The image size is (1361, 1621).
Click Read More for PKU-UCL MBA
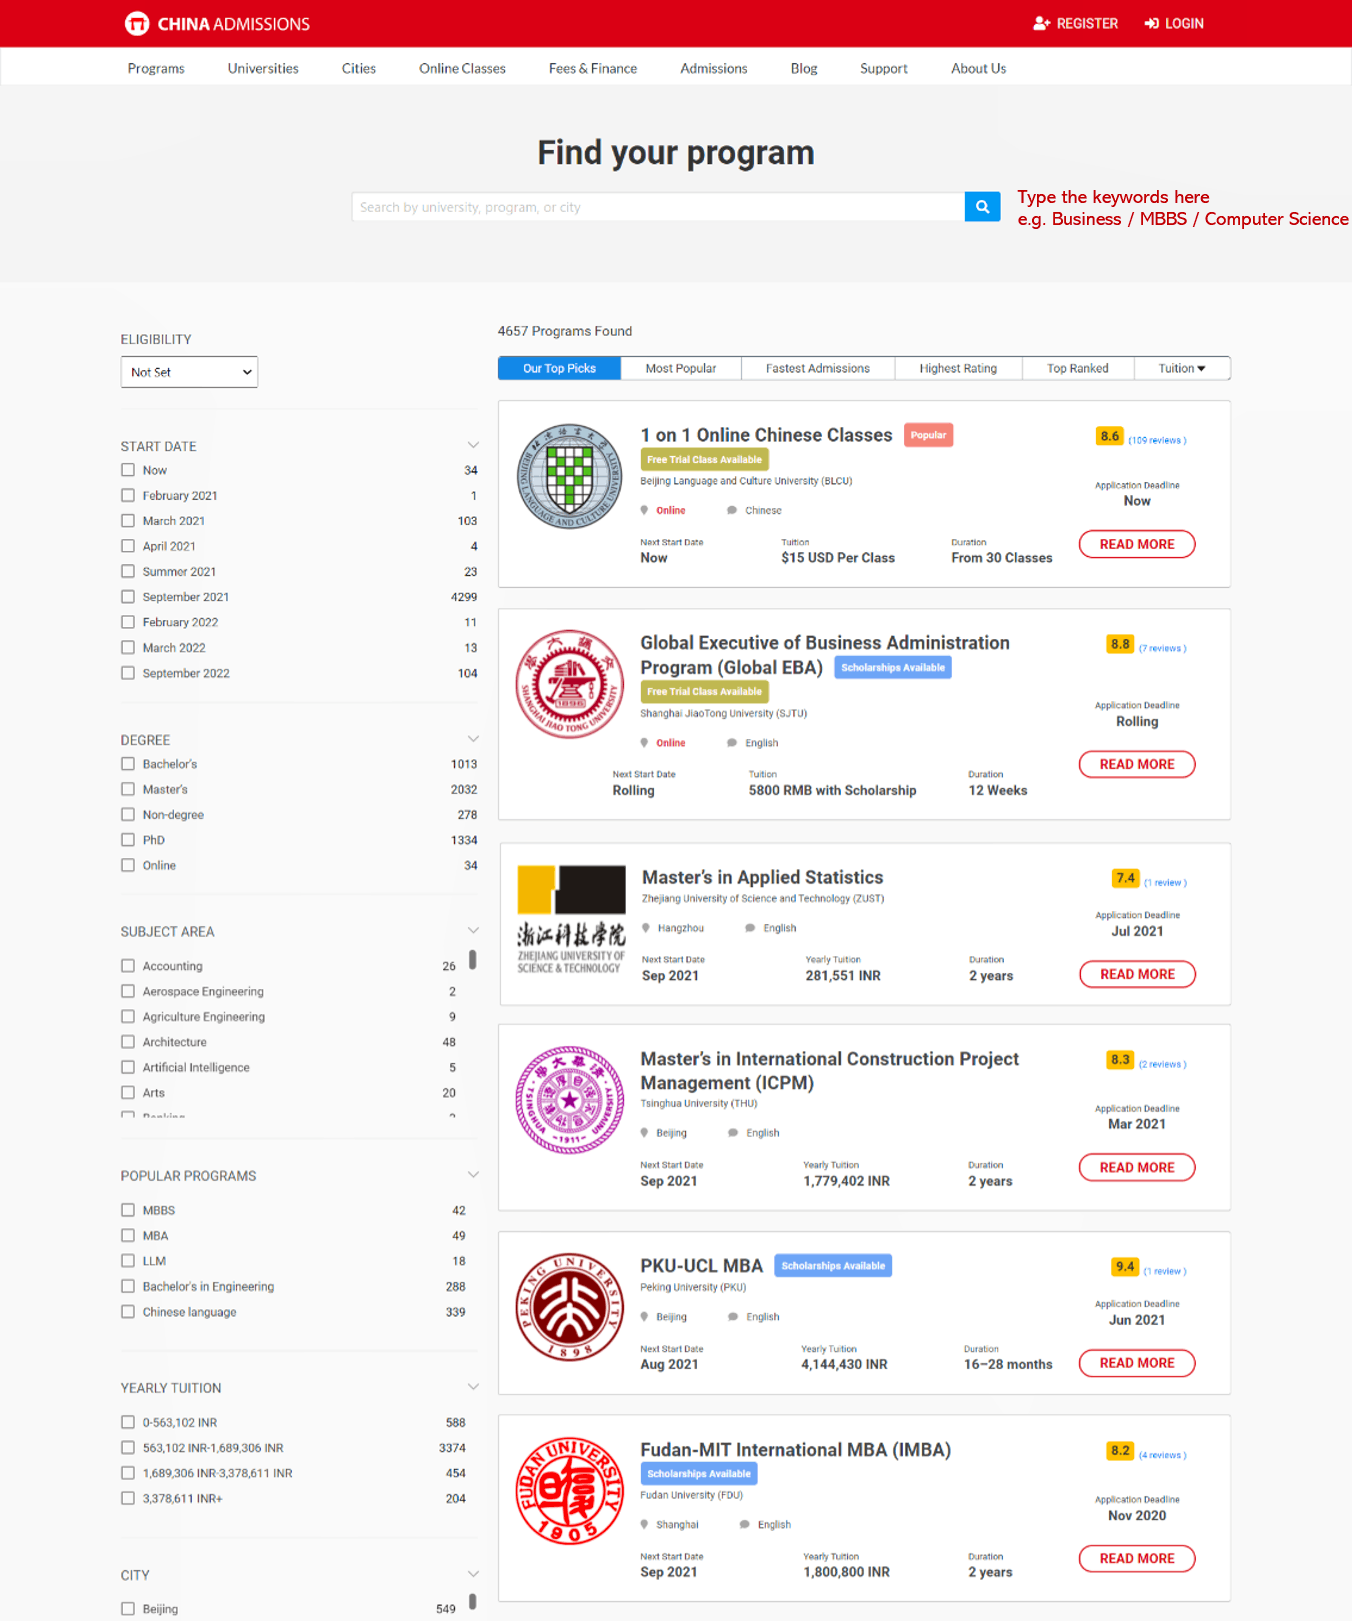[x=1137, y=1363]
